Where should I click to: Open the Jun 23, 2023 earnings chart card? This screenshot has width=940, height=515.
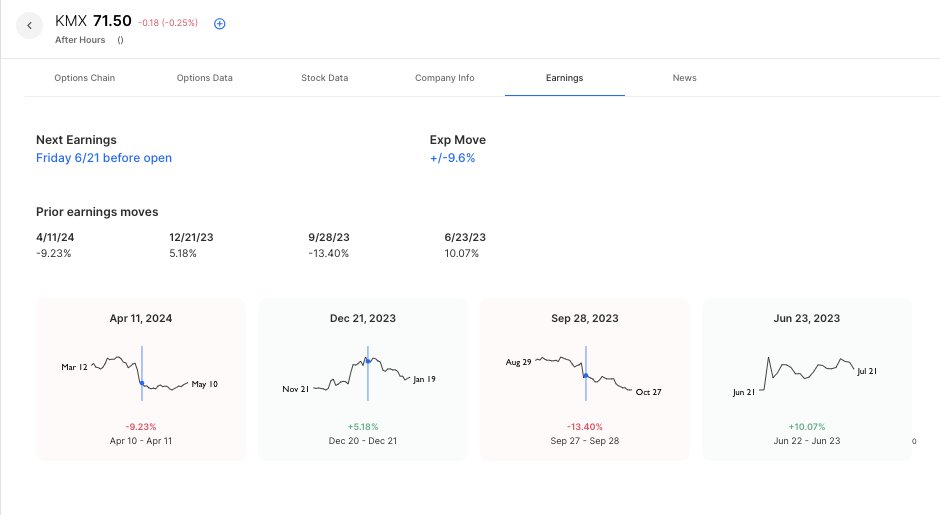point(807,379)
